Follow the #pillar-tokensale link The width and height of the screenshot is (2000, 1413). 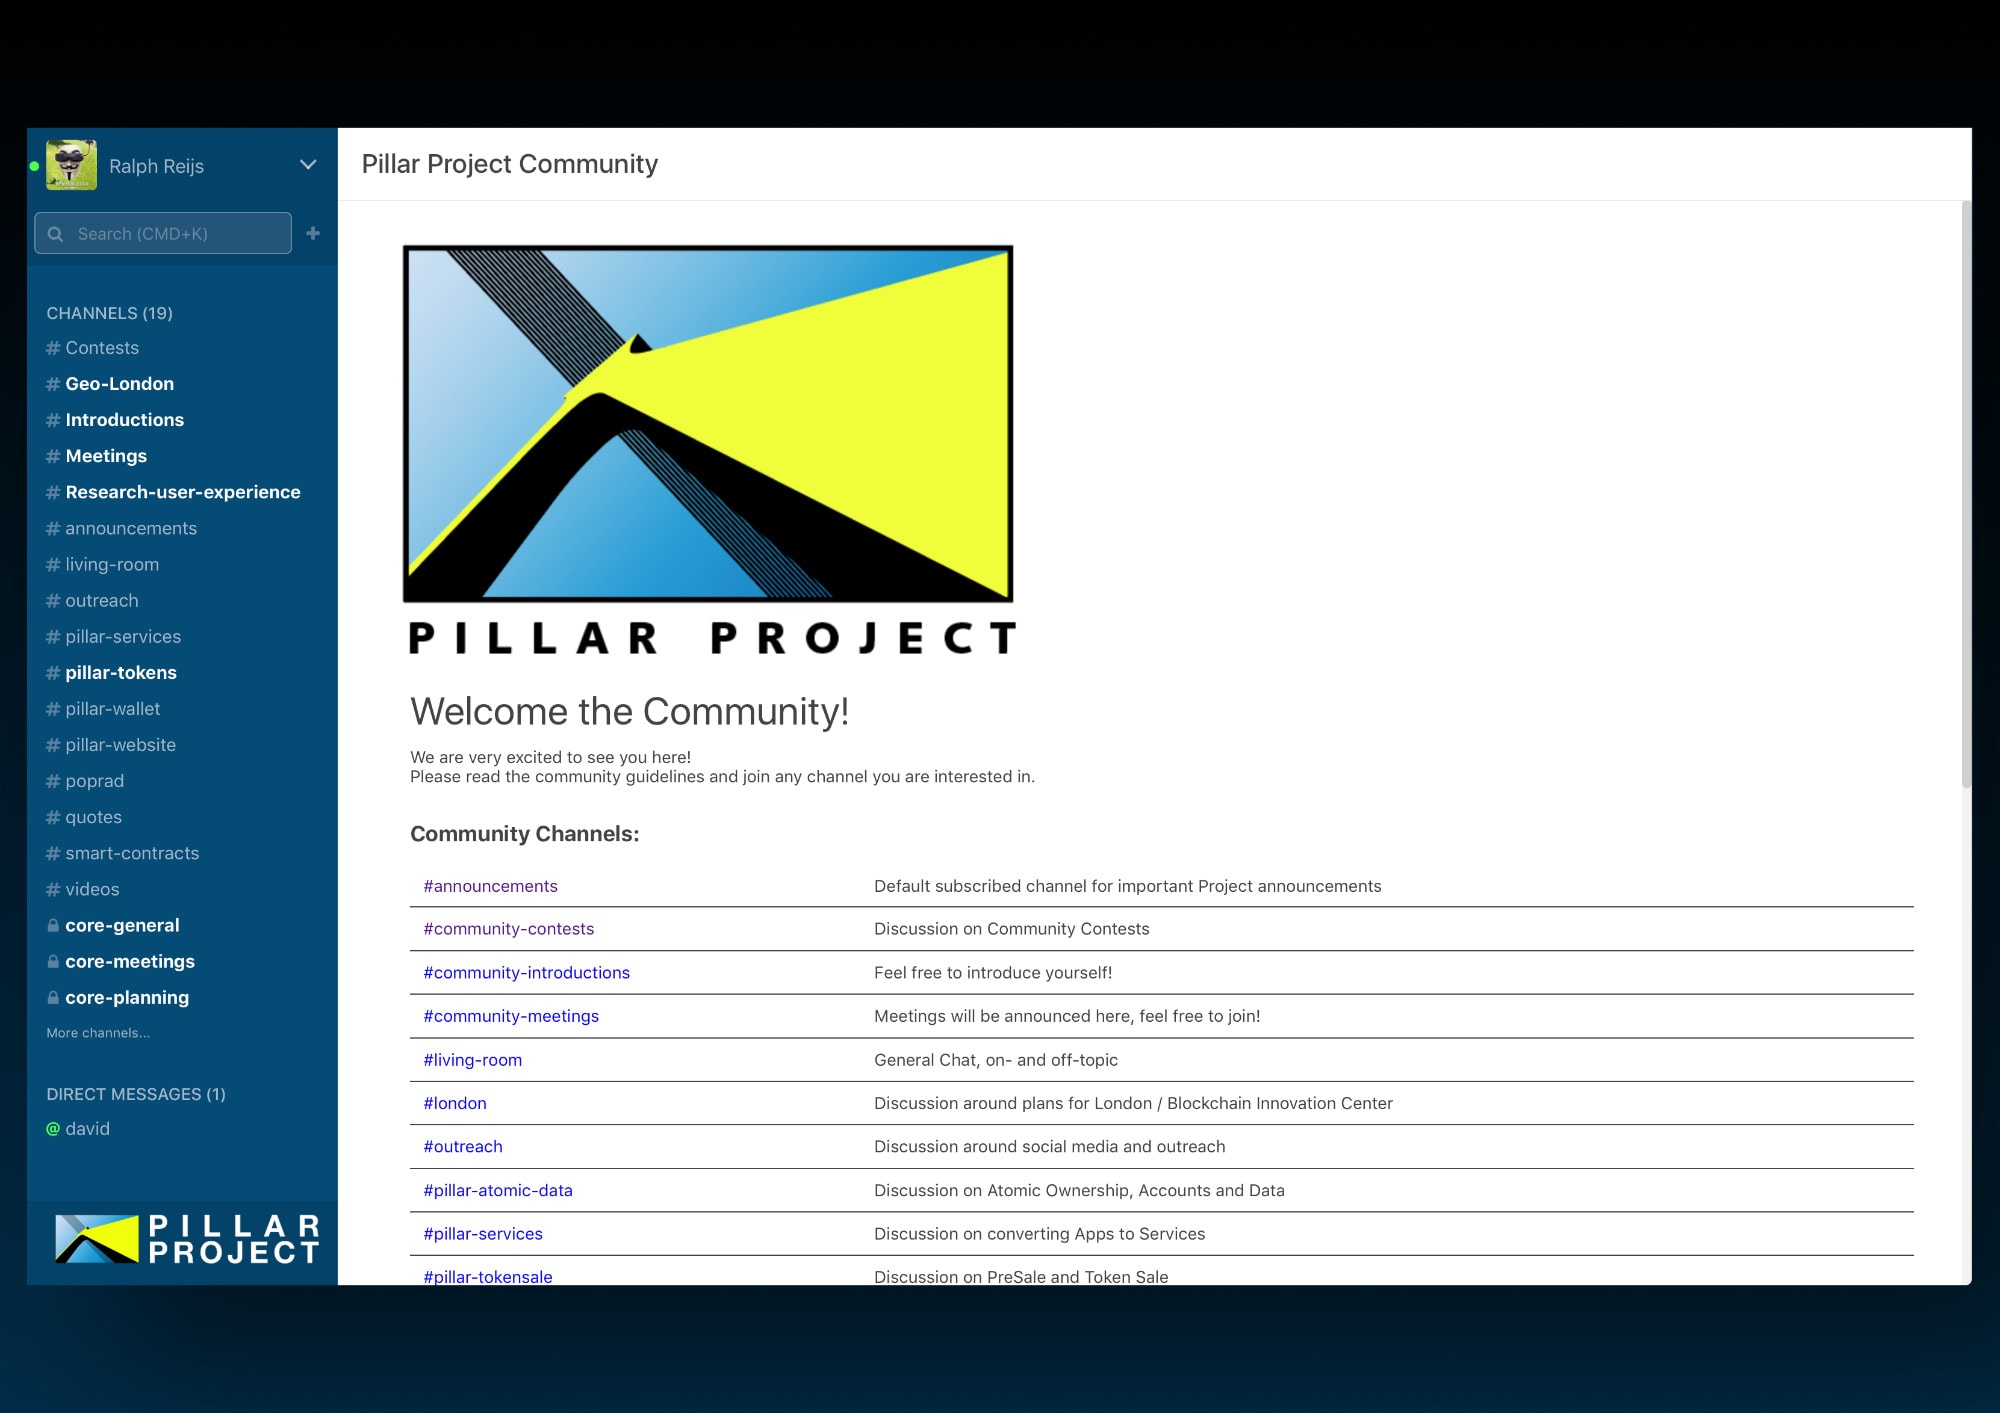[x=488, y=1277]
